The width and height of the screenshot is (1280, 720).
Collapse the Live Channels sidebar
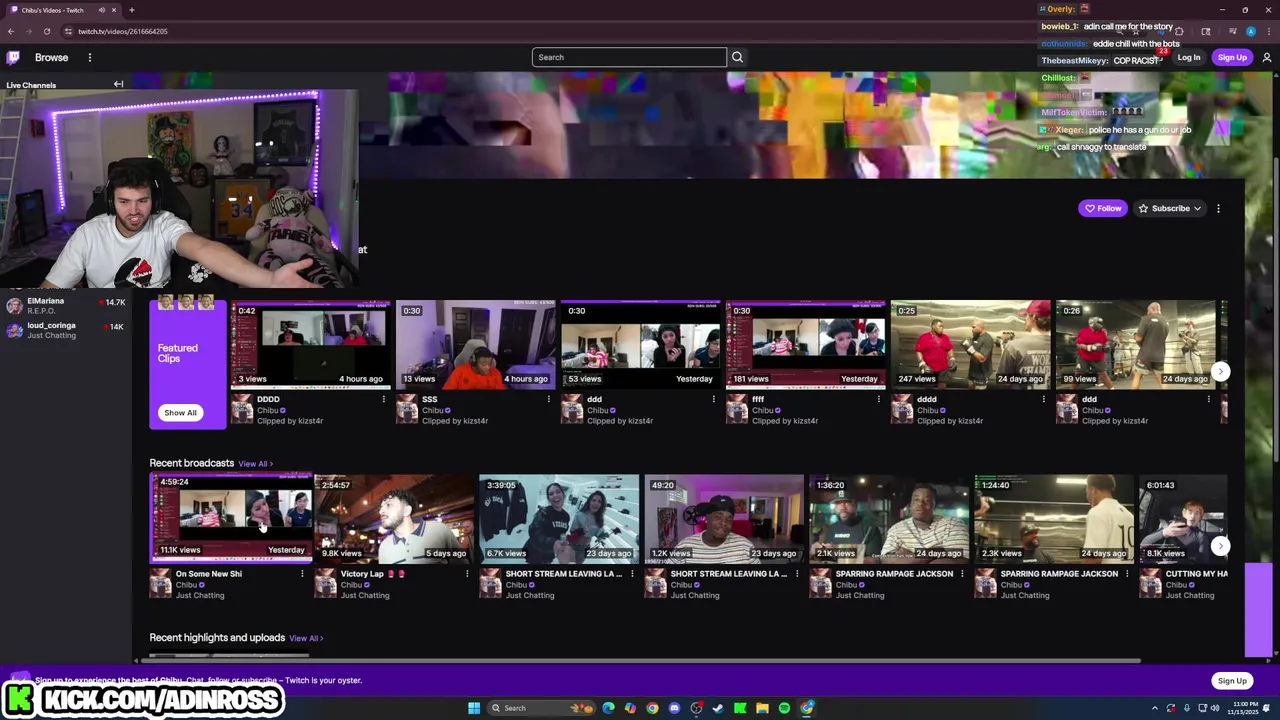[x=118, y=84]
